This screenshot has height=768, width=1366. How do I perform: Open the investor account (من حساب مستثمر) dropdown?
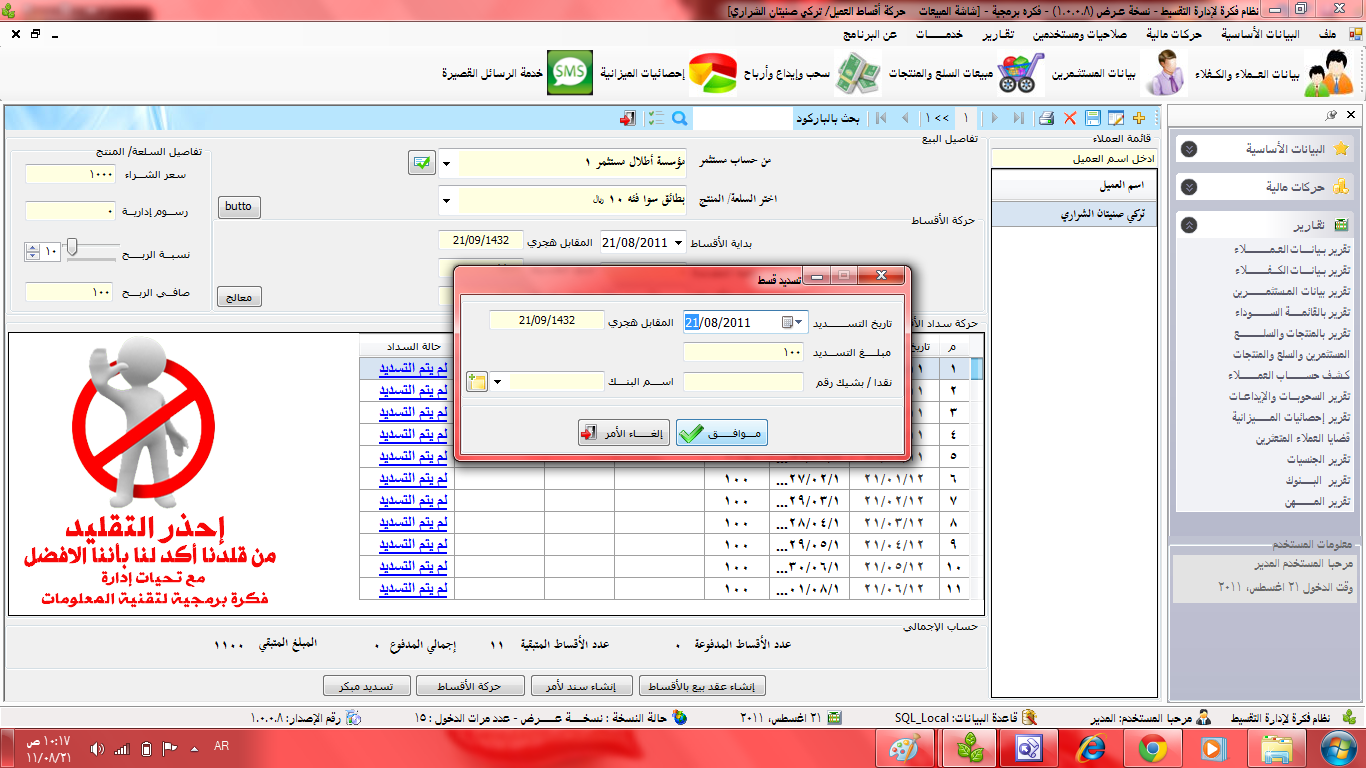(x=446, y=162)
